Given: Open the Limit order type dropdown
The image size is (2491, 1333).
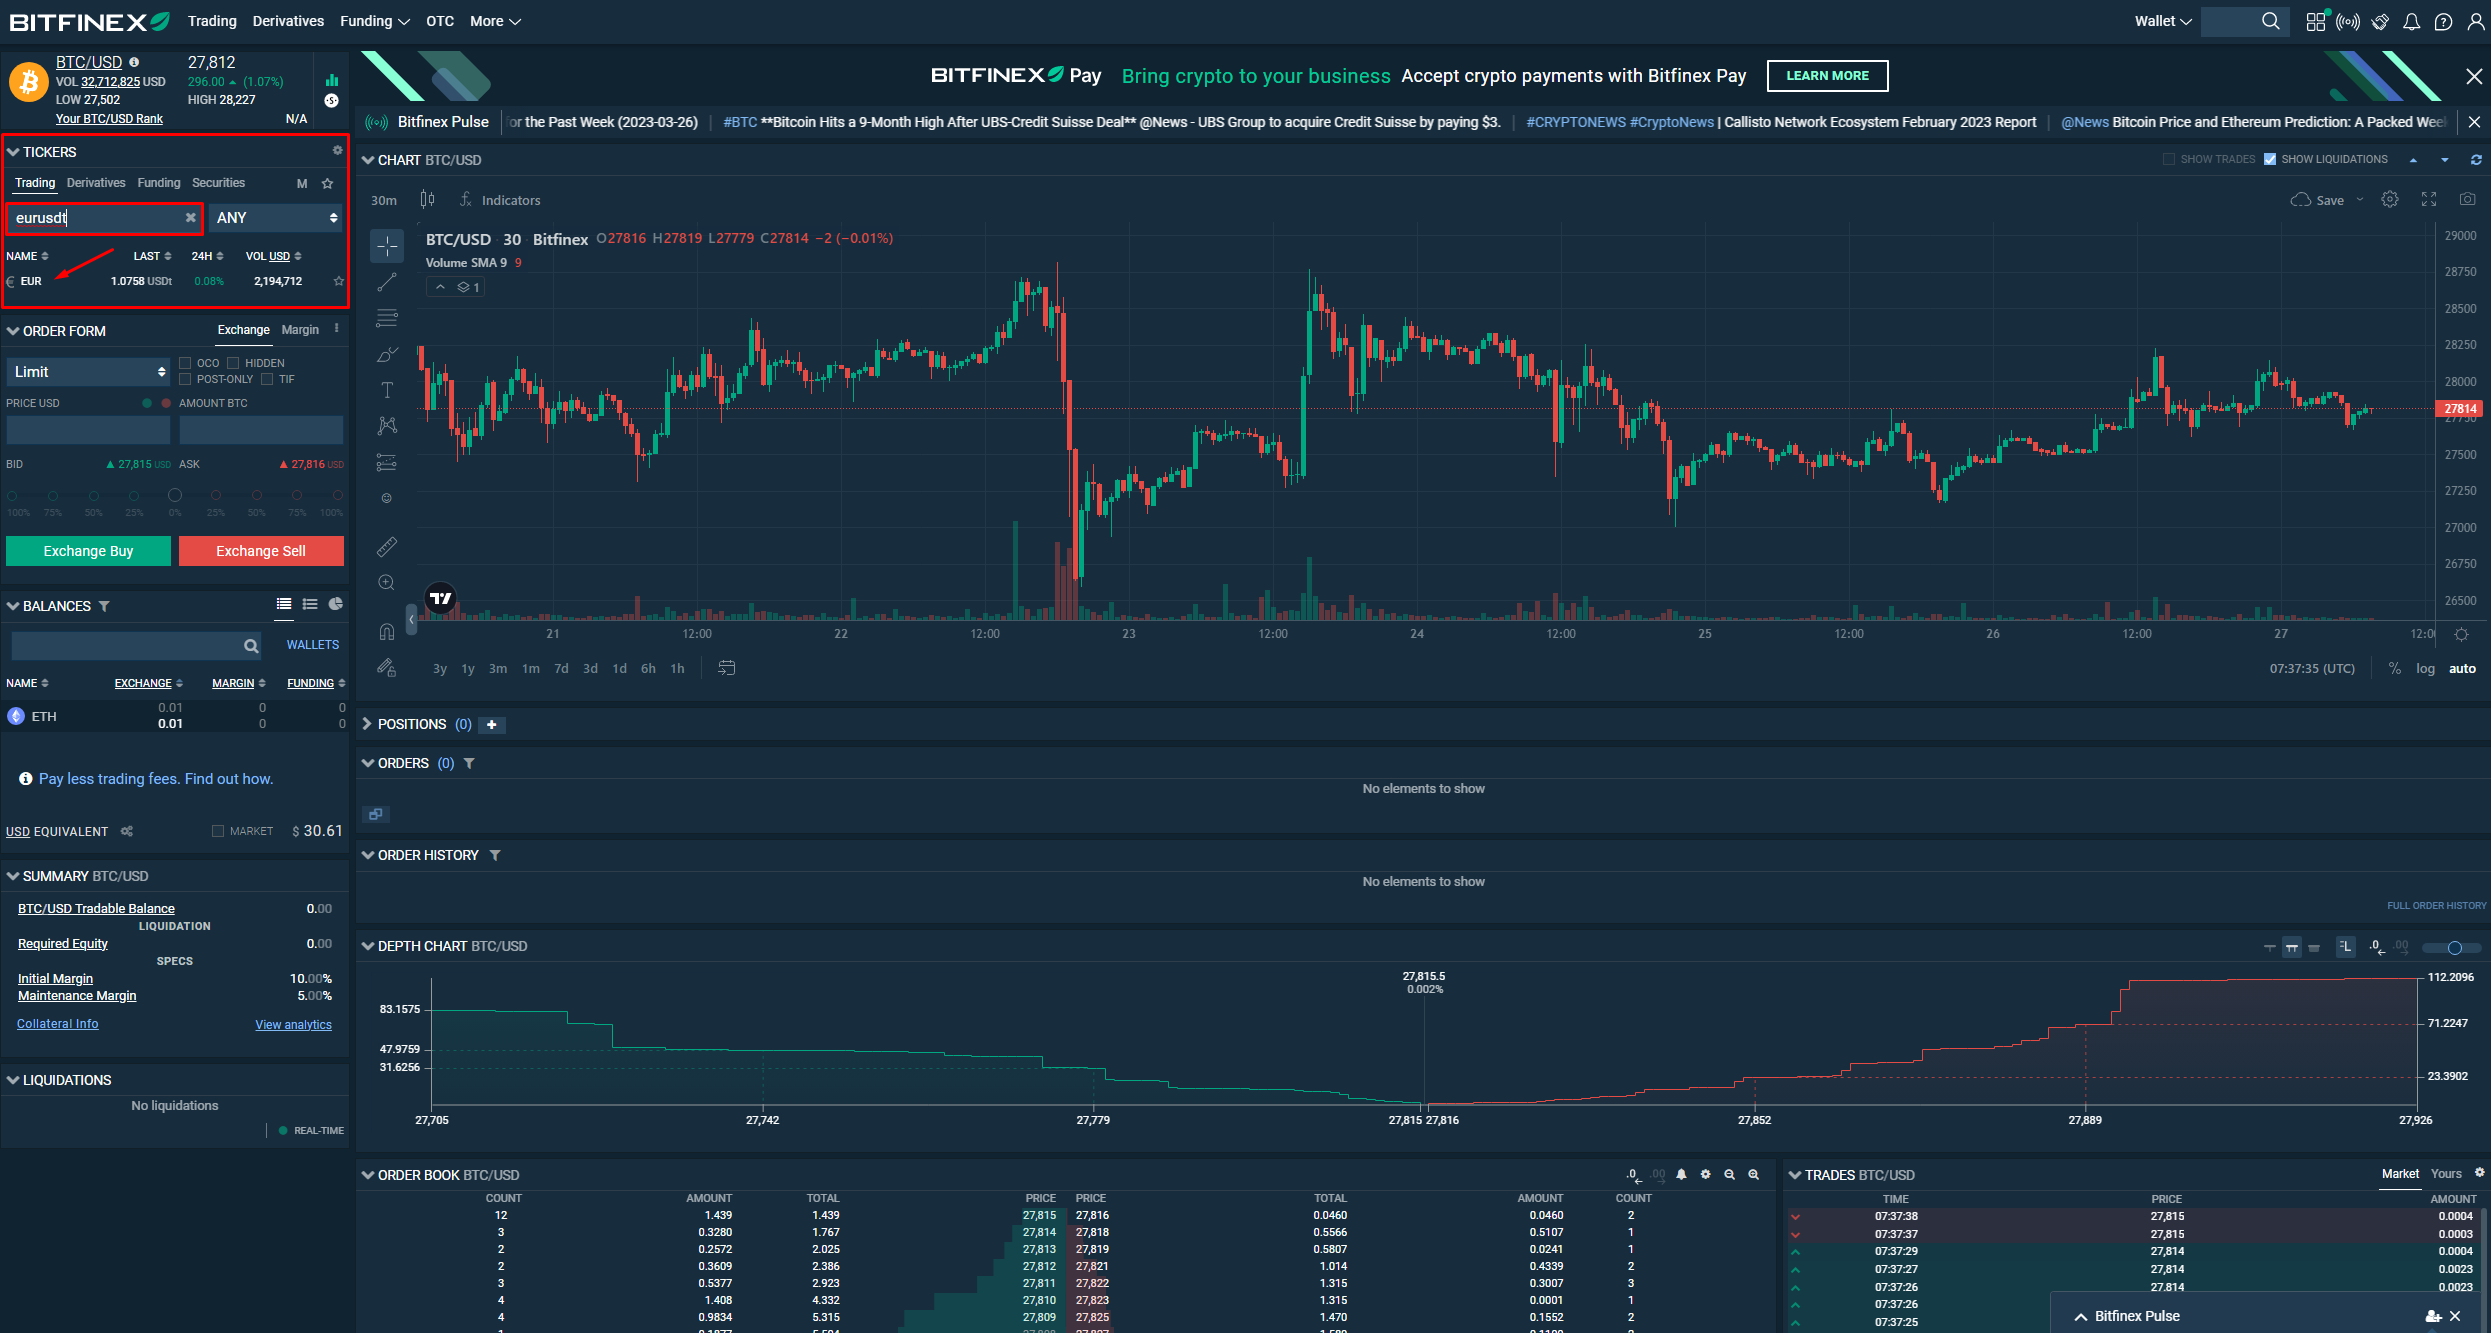Looking at the screenshot, I should point(88,371).
